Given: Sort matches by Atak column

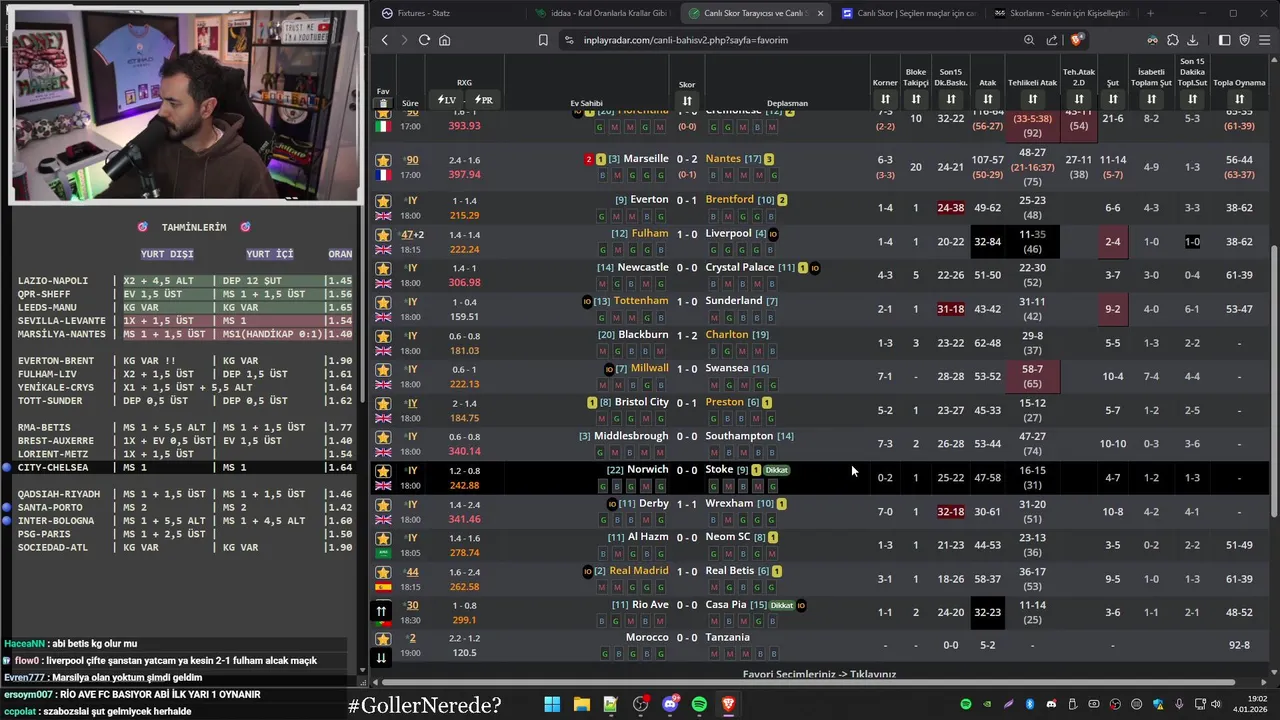Looking at the screenshot, I should tap(988, 99).
